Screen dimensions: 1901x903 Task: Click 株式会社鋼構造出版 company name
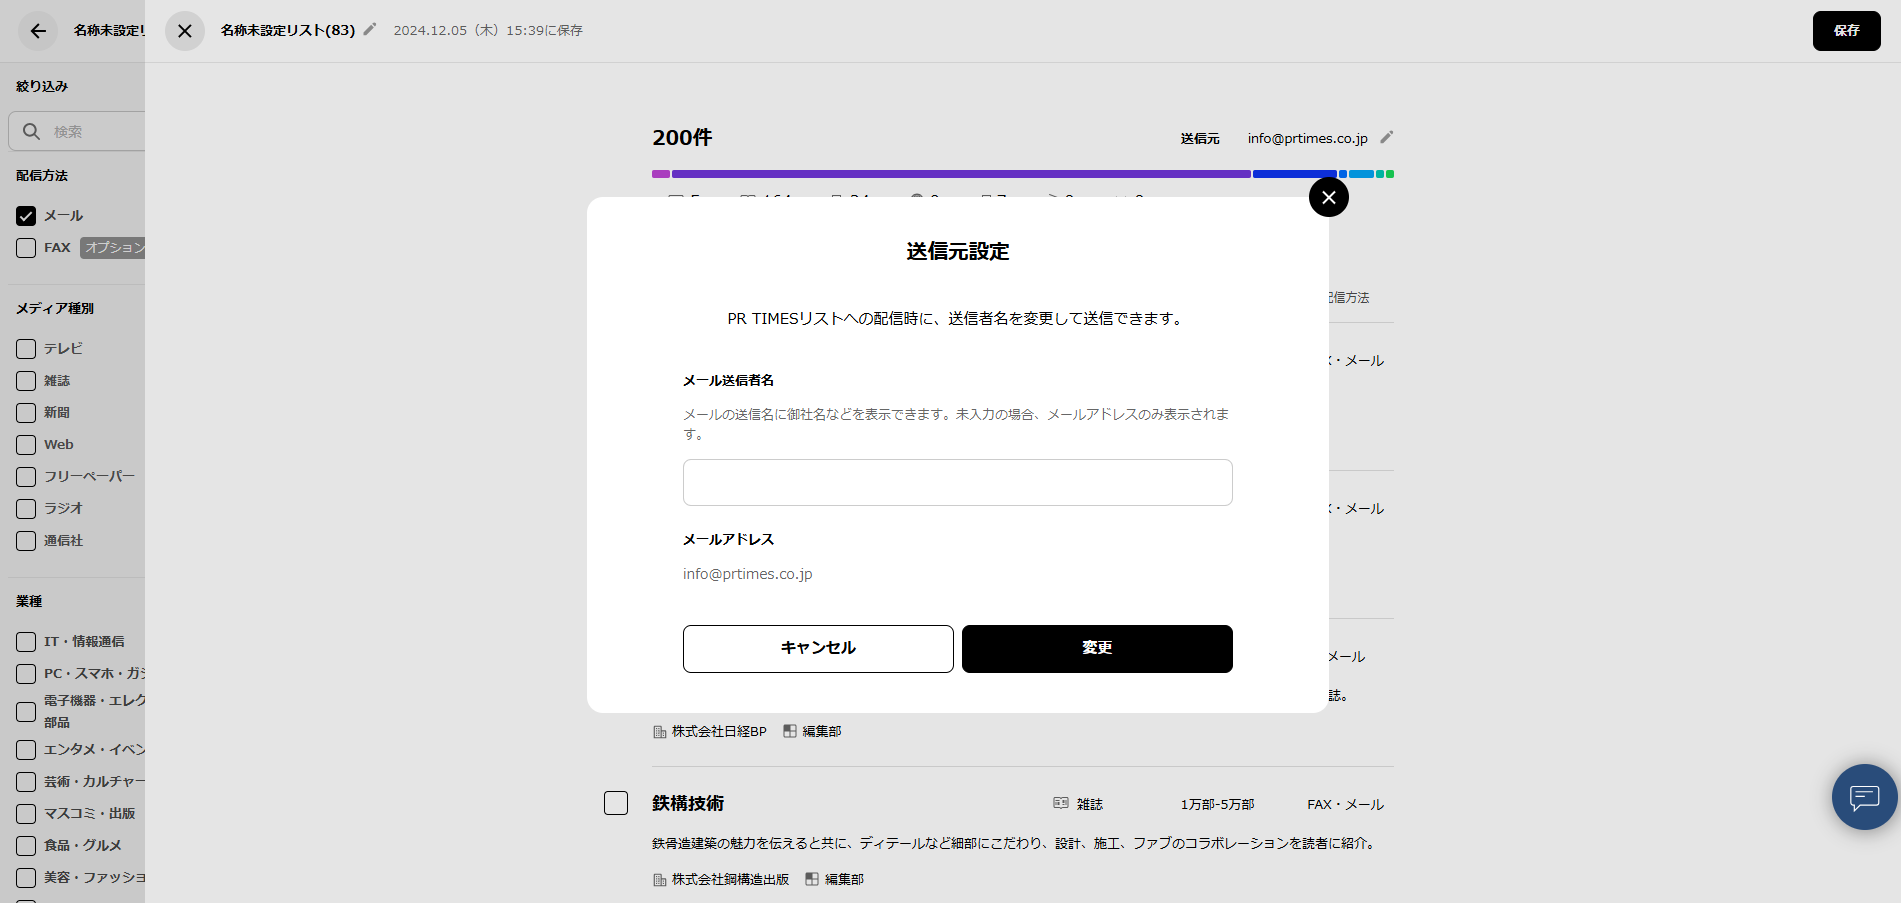coord(730,880)
